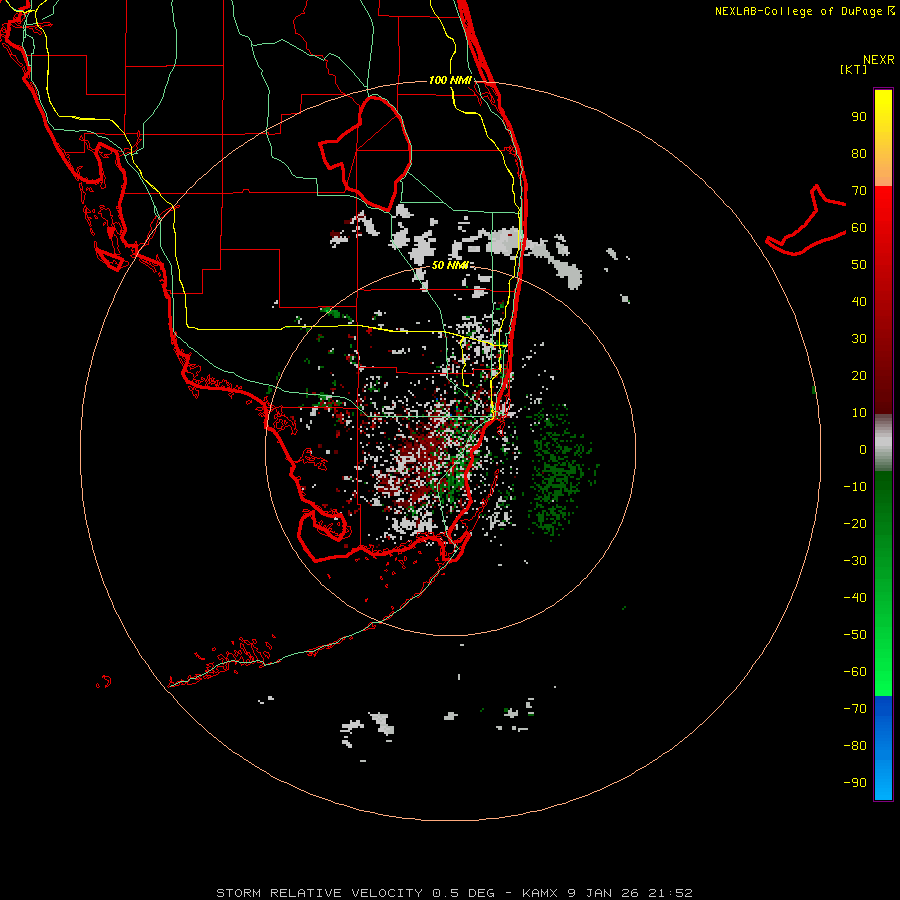Click the -70 value on the velocity scale
This screenshot has height=900, width=900.
point(855,709)
